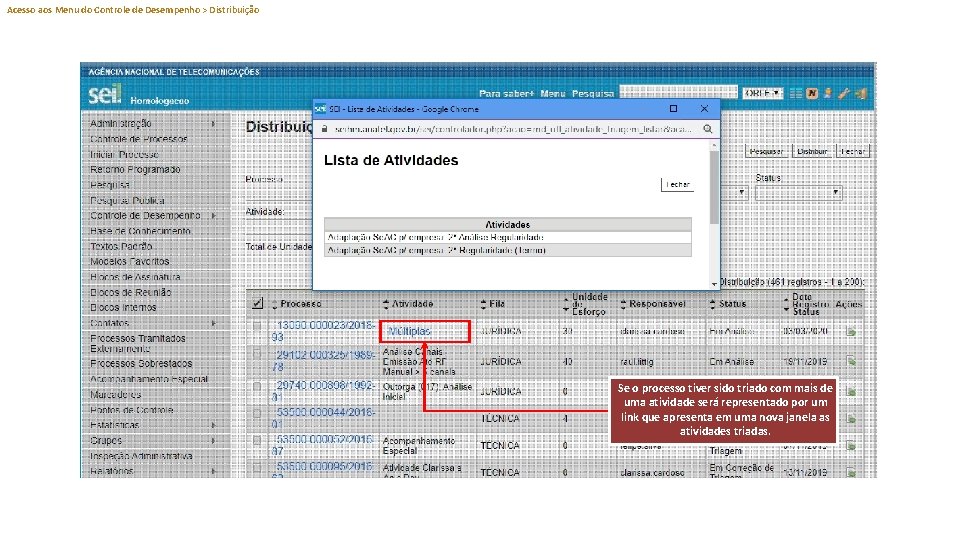Open the Múltiplas activities link
The width and height of the screenshot is (960, 540).
410,331
